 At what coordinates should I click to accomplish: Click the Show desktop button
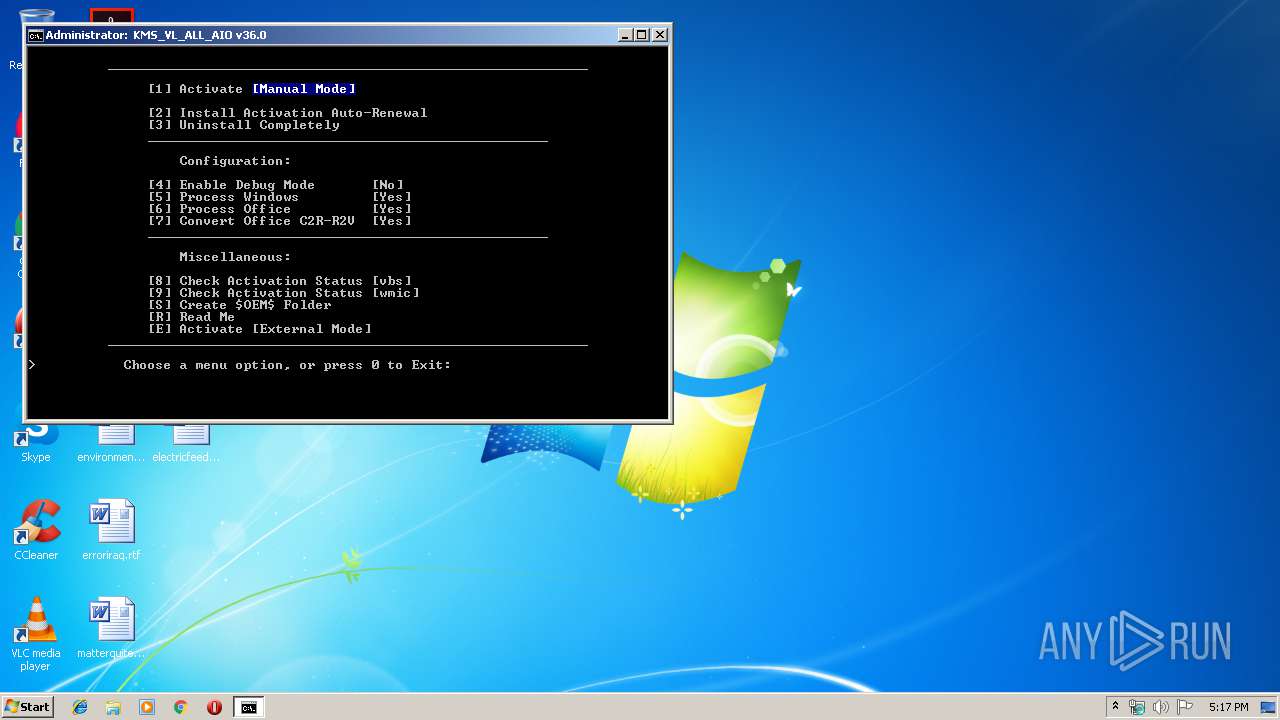click(1270, 707)
